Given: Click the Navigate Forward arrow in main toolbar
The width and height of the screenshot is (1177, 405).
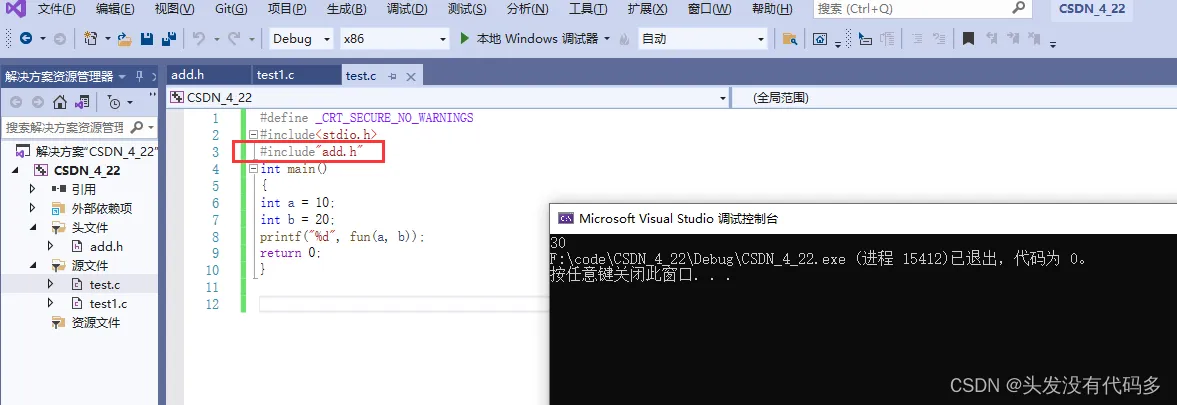Looking at the screenshot, I should 59,38.
